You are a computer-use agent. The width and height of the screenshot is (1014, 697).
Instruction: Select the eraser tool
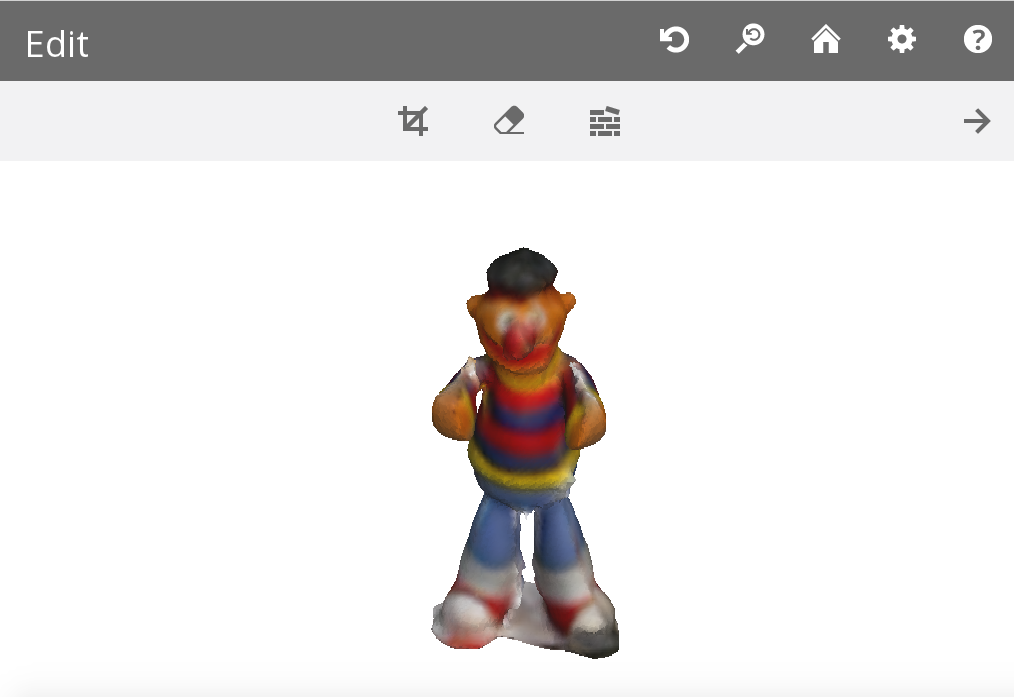(509, 121)
